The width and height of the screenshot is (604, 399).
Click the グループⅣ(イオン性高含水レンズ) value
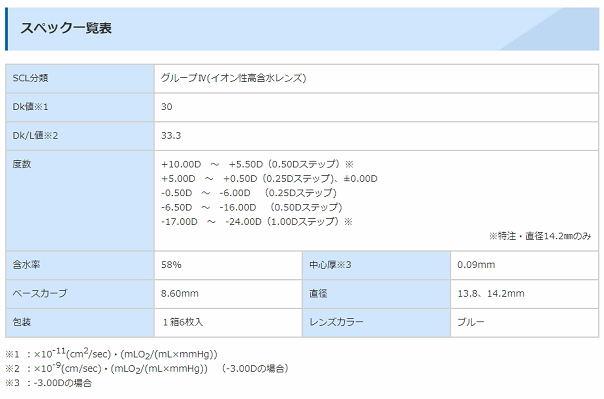[233, 78]
